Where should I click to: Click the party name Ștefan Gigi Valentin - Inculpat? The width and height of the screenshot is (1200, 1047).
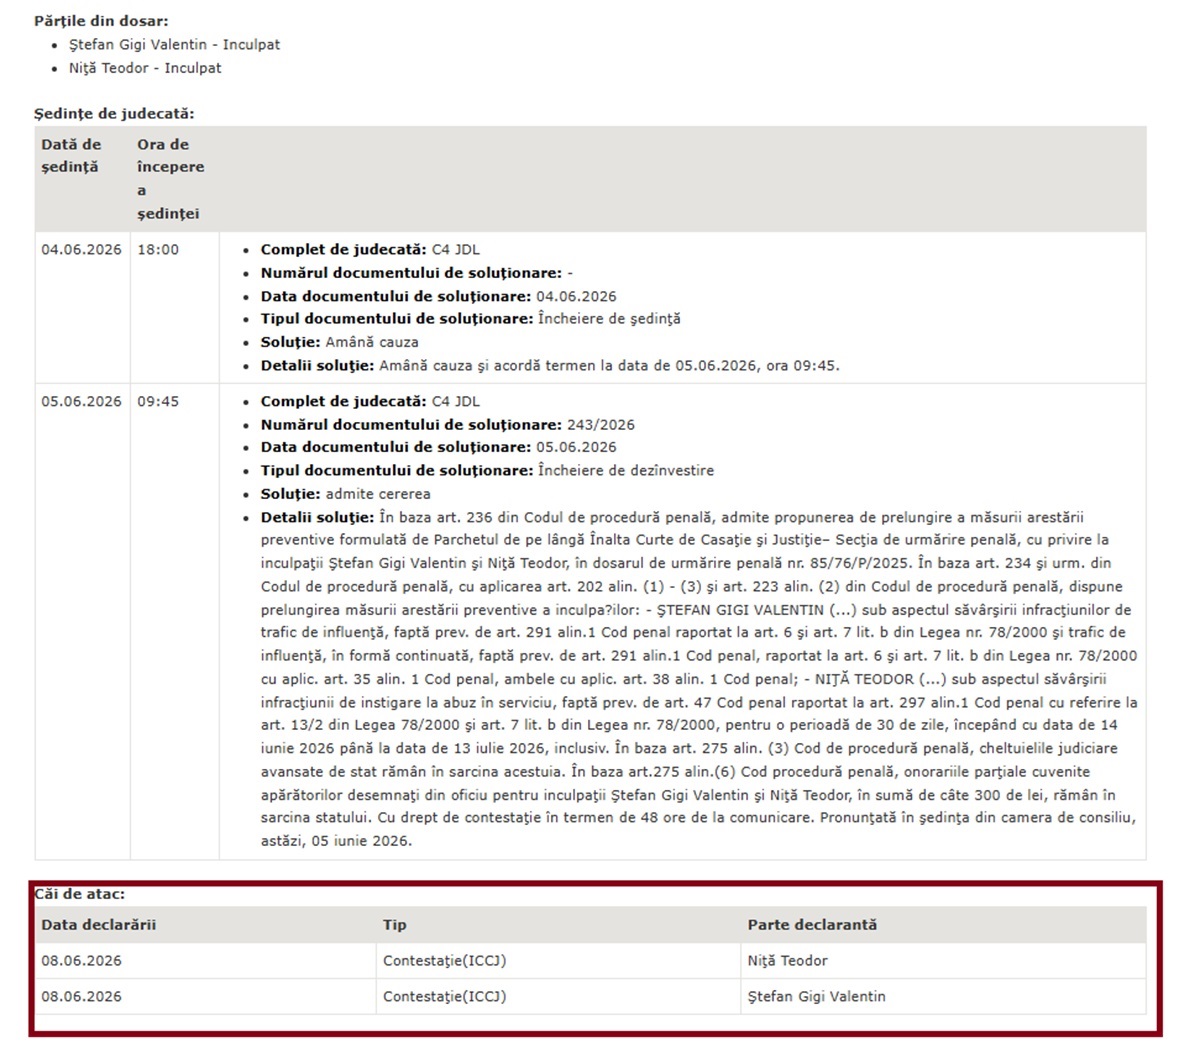point(174,45)
